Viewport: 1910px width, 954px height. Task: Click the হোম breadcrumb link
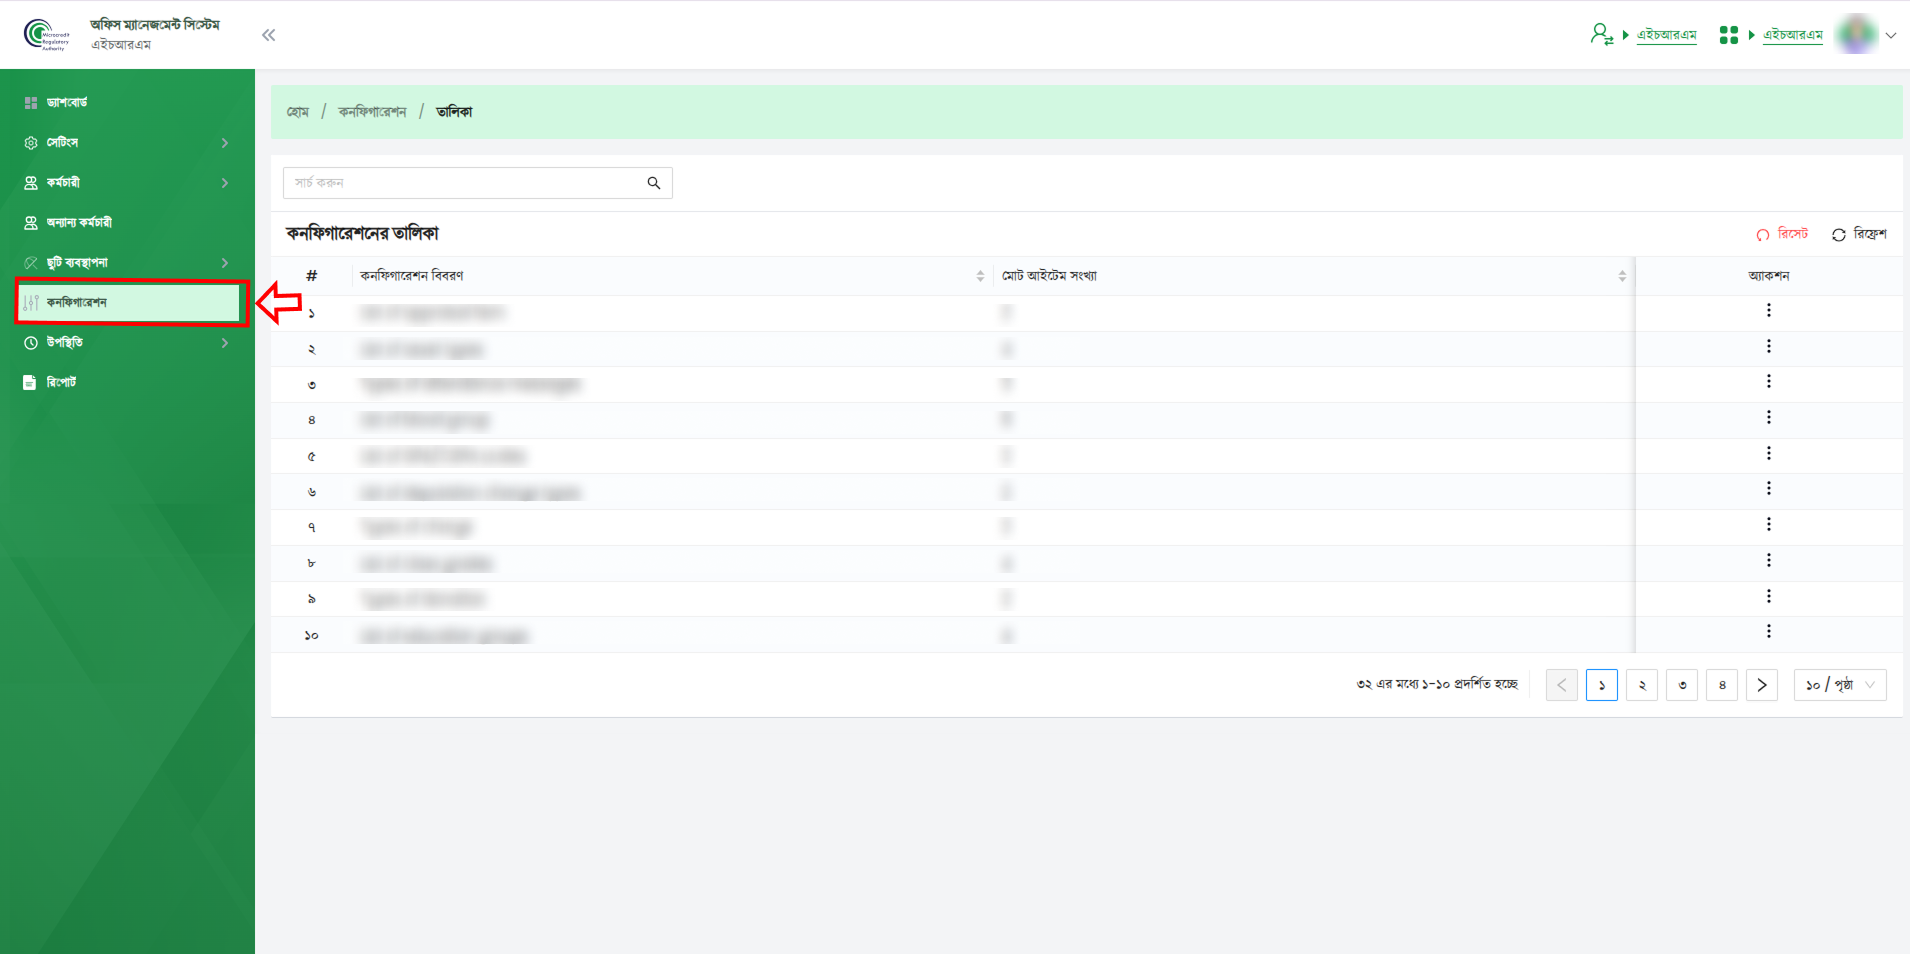298,112
